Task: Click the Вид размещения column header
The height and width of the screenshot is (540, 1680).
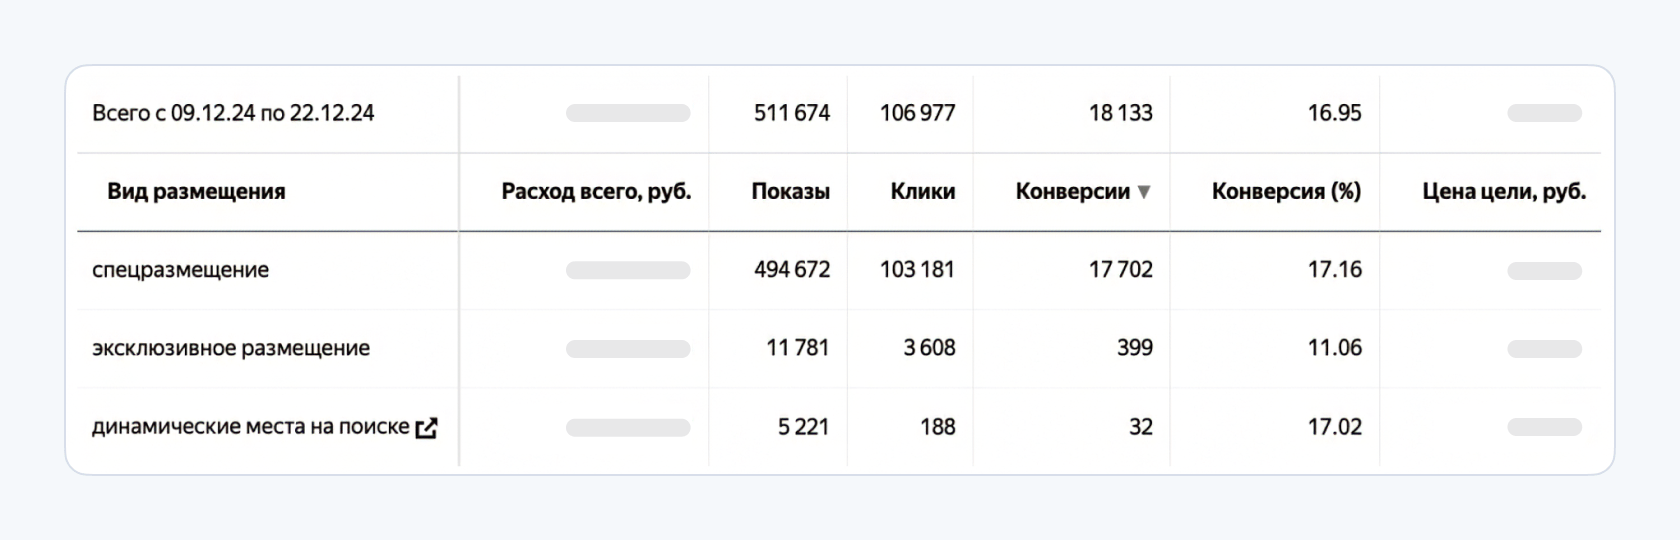Action: click(196, 192)
